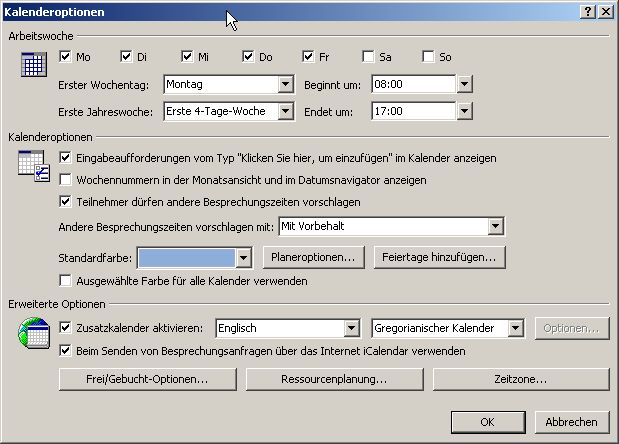Screen dimensions: 619x444
Task: Click the Zeitzone button
Action: click(x=531, y=380)
